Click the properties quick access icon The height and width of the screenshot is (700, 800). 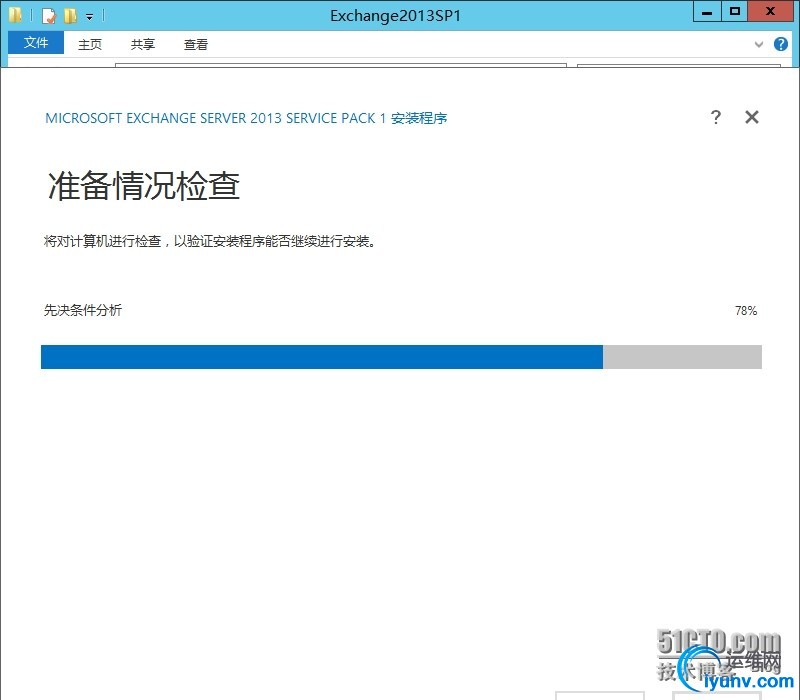(48, 16)
